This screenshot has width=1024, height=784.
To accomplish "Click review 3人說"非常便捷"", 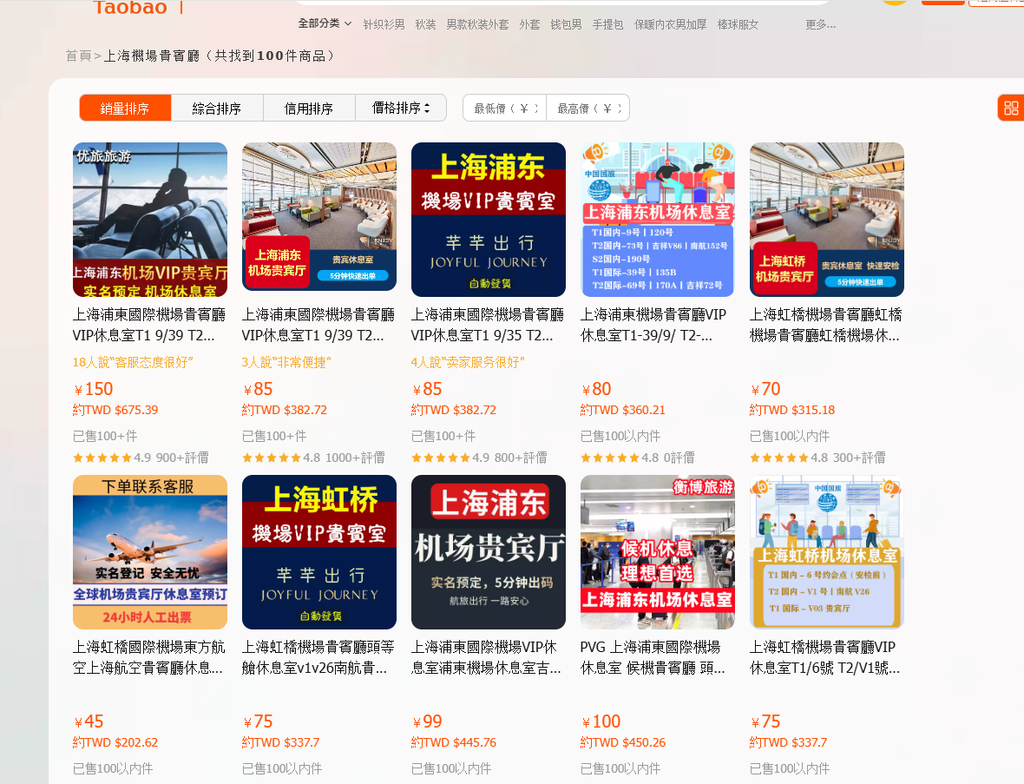I will coord(287,362).
